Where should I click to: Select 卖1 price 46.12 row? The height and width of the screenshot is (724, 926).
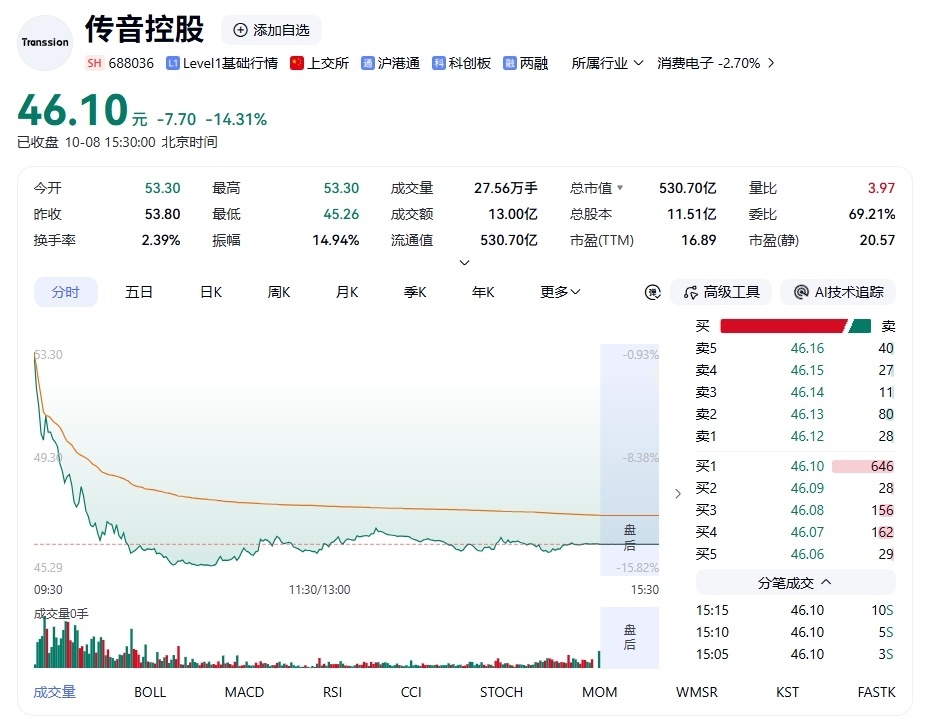[x=795, y=436]
